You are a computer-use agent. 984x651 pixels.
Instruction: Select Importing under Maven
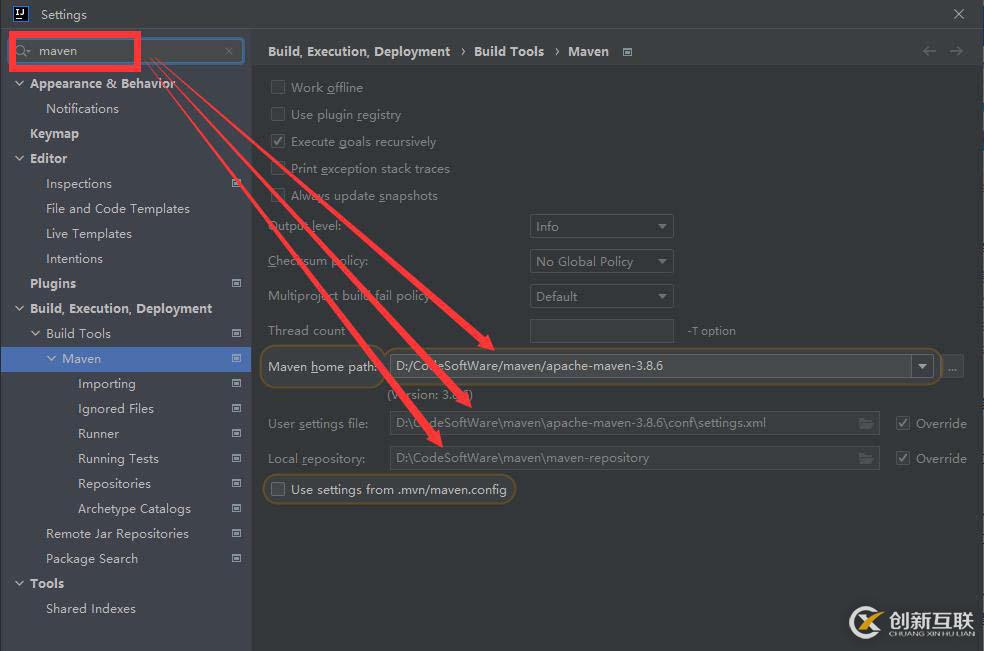[106, 384]
